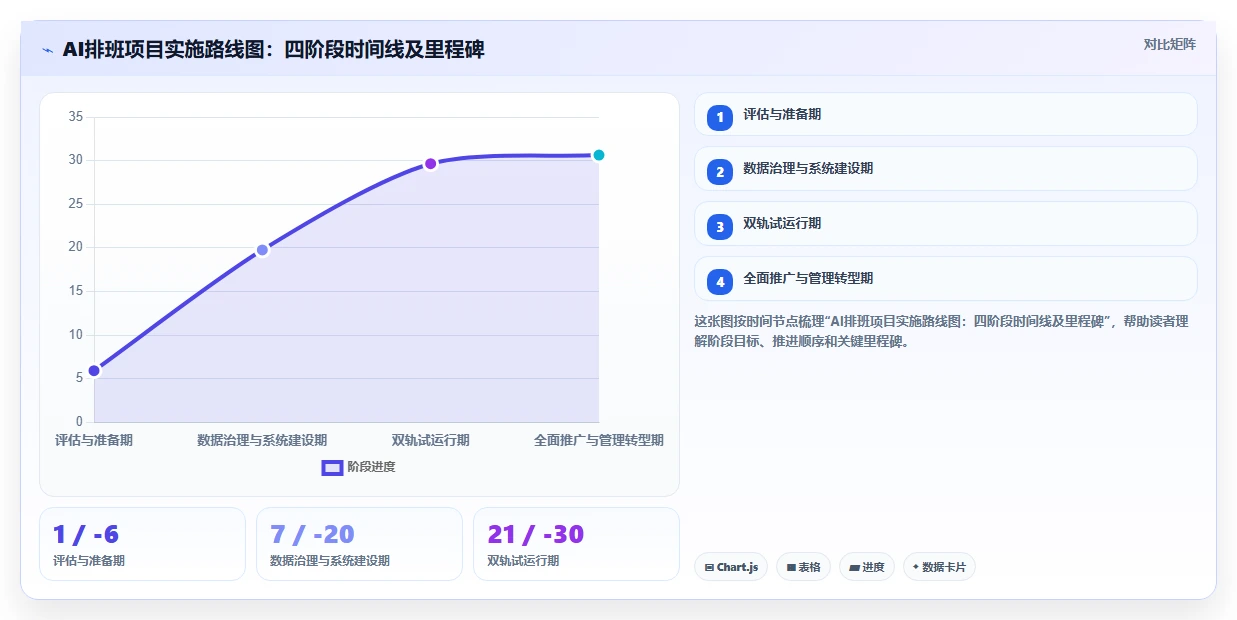Select the 双轨试运行期 step row
This screenshot has height=620, width=1237.
945,224
